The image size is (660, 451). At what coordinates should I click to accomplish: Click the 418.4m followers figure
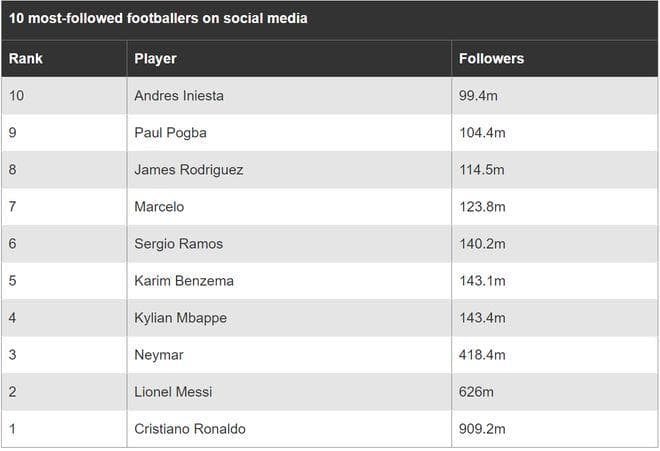[482, 355]
